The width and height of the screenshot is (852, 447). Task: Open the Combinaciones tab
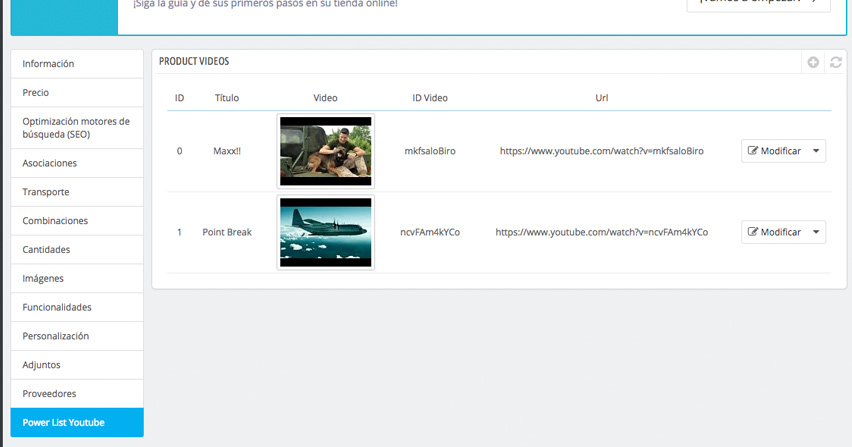(77, 221)
